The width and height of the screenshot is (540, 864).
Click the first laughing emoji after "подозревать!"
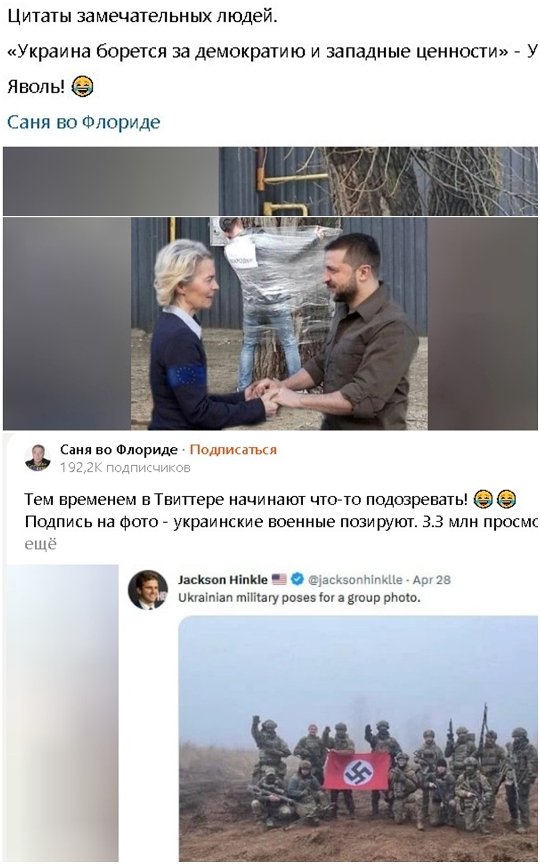click(x=483, y=499)
